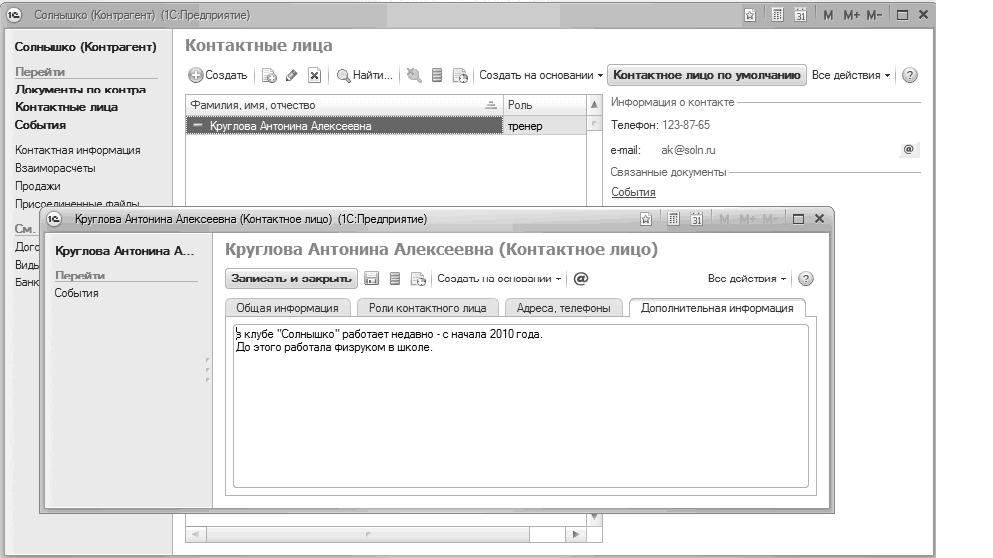Click the list-view icon in Контактные лица toolbar
Image resolution: width=993 pixels, height=558 pixels.
pos(437,75)
